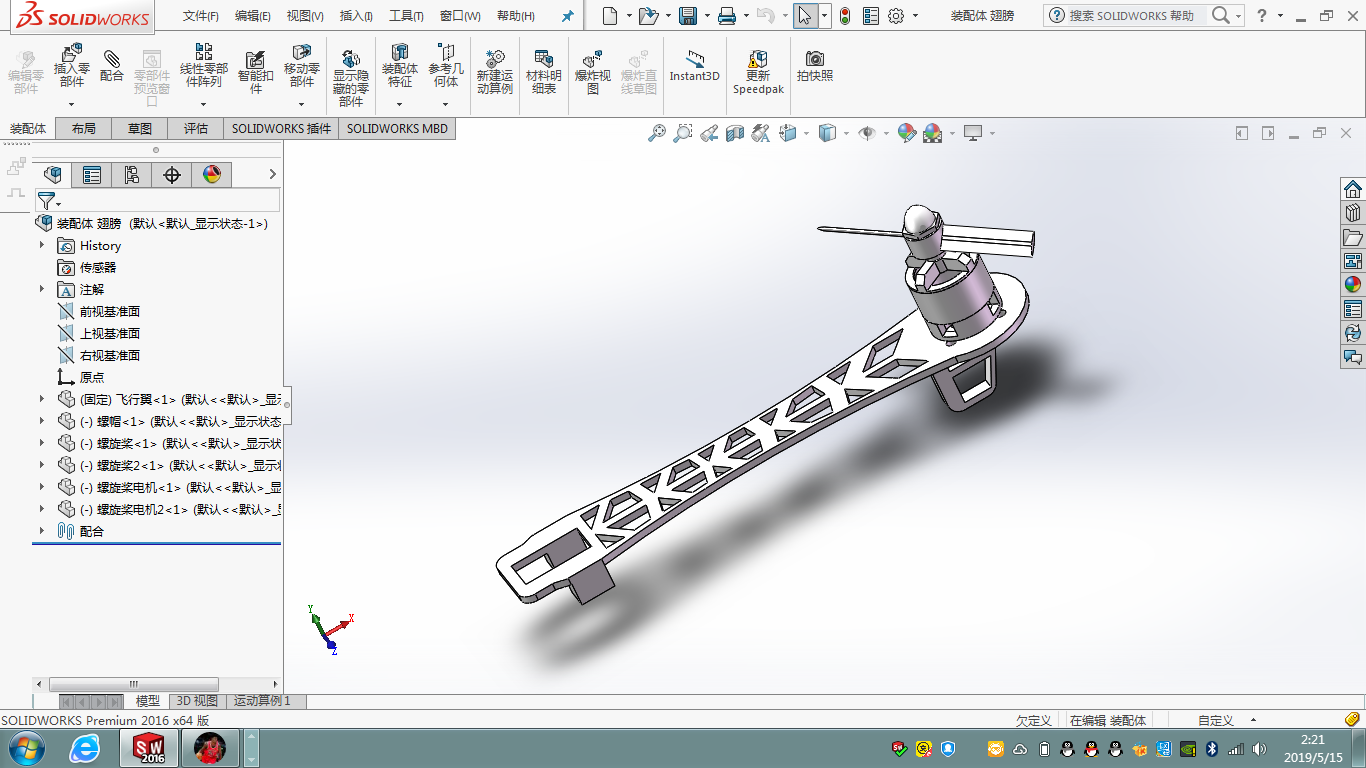The height and width of the screenshot is (768, 1366).
Task: Open the 文件(F) menu
Action: (x=201, y=16)
